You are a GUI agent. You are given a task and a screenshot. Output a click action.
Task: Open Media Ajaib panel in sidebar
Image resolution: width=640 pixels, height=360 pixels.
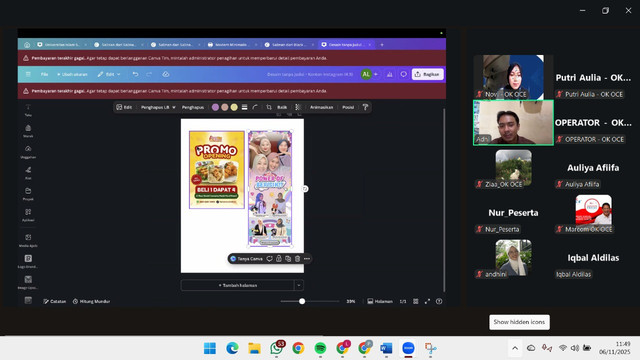click(28, 240)
